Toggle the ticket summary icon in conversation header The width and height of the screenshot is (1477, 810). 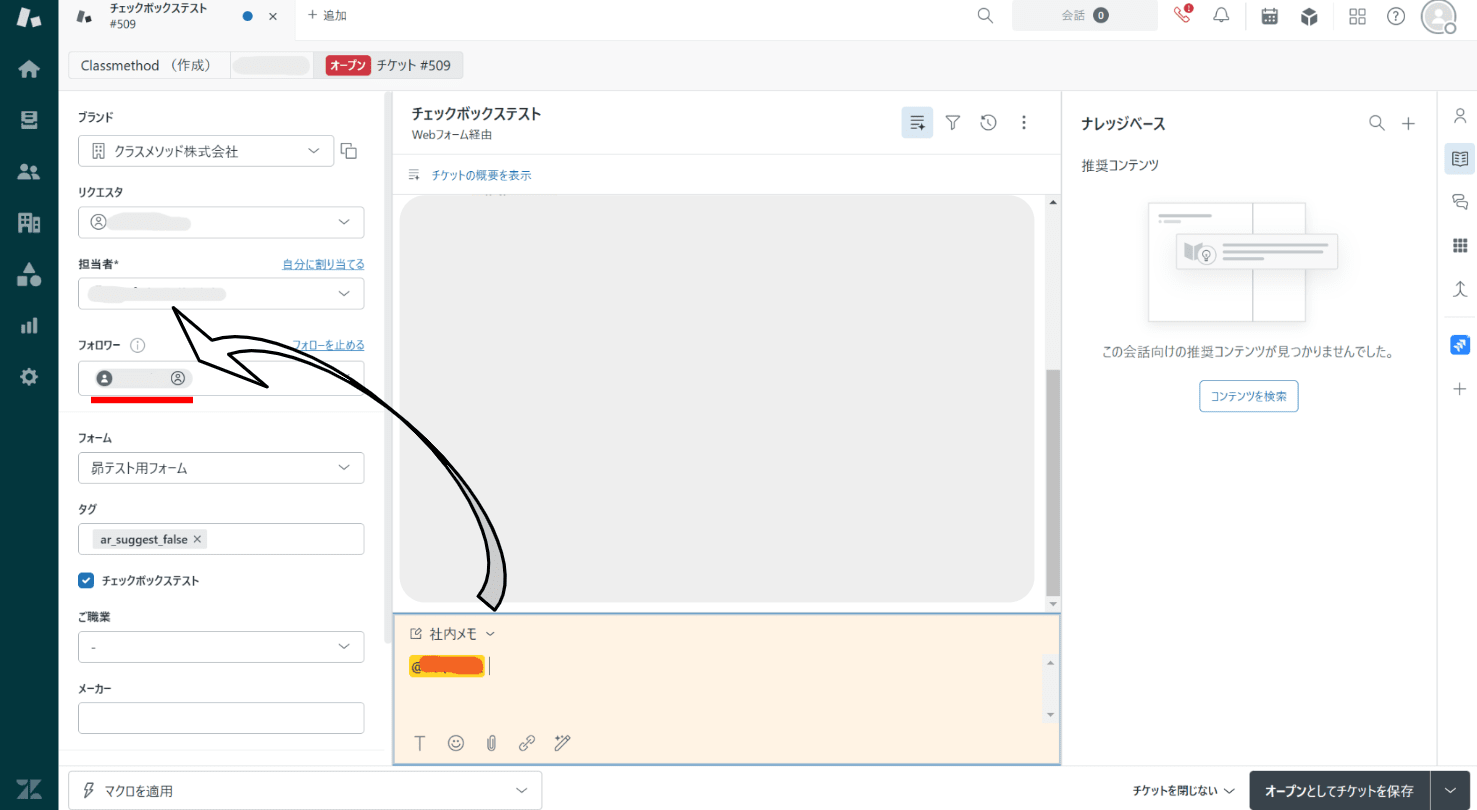[917, 123]
